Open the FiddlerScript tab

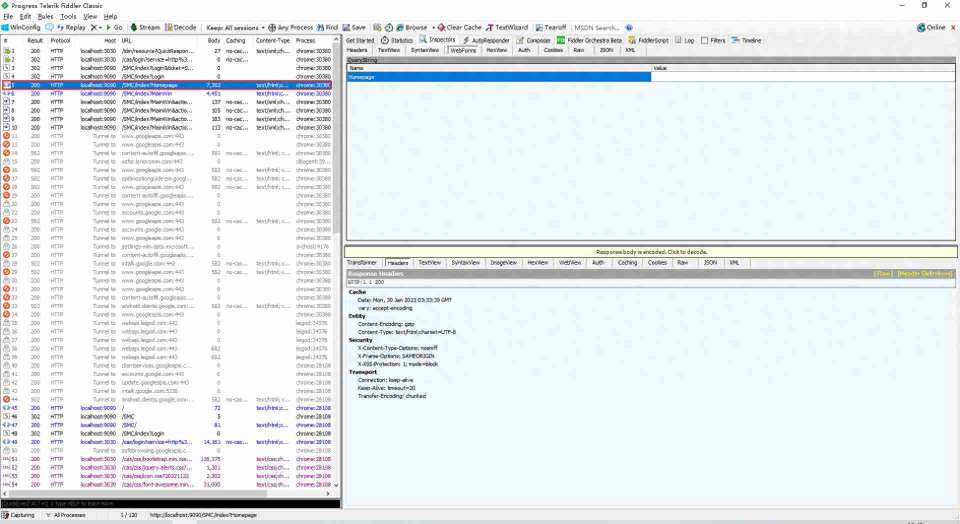click(648, 40)
